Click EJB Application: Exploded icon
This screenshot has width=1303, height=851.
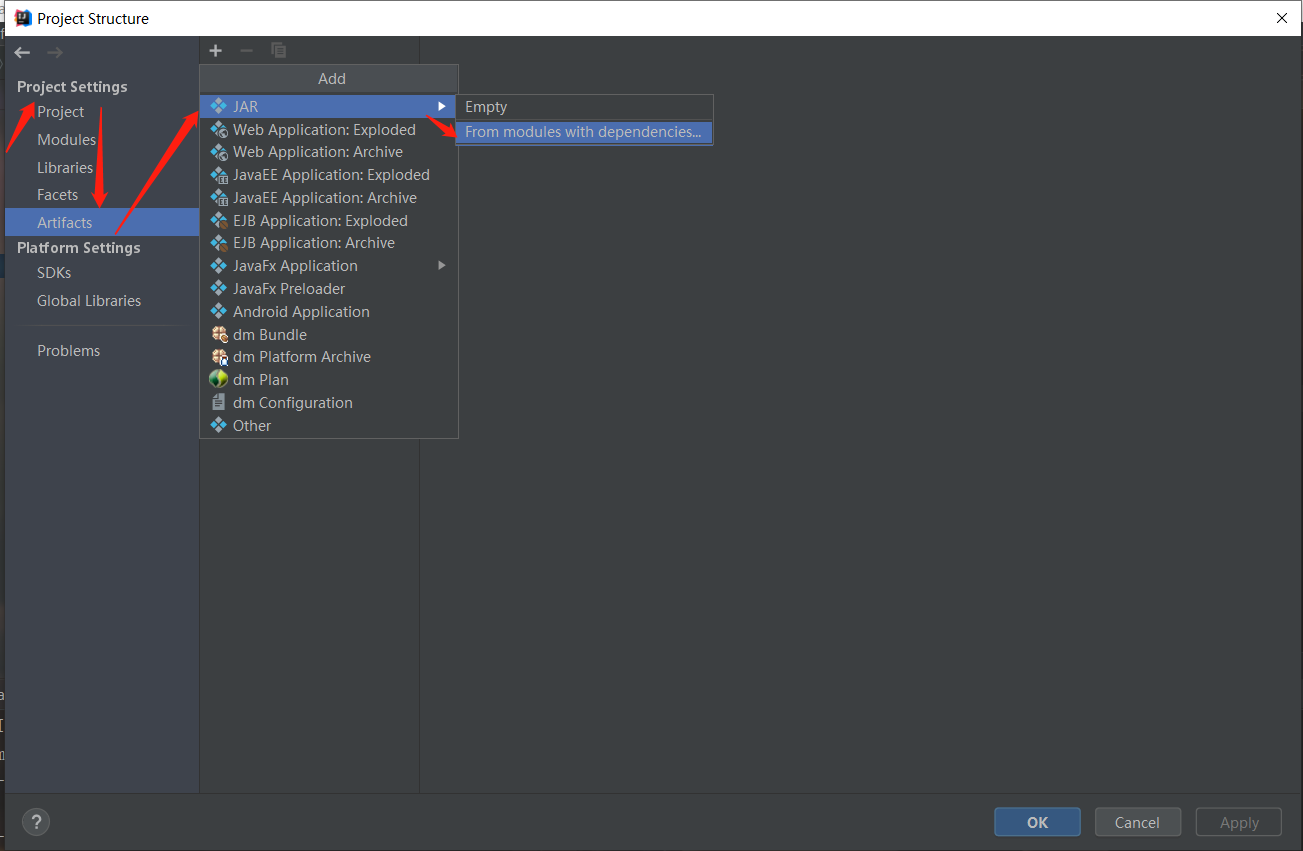click(x=219, y=220)
